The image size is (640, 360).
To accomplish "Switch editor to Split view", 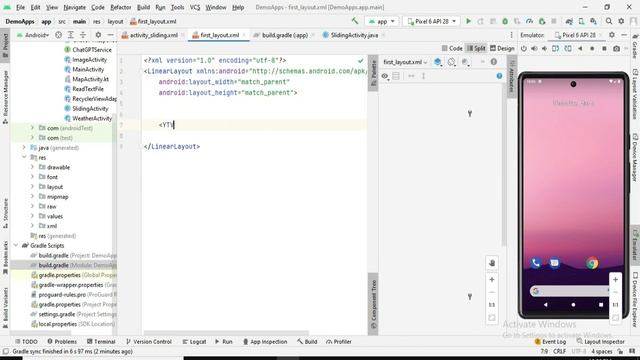I will [x=476, y=49].
